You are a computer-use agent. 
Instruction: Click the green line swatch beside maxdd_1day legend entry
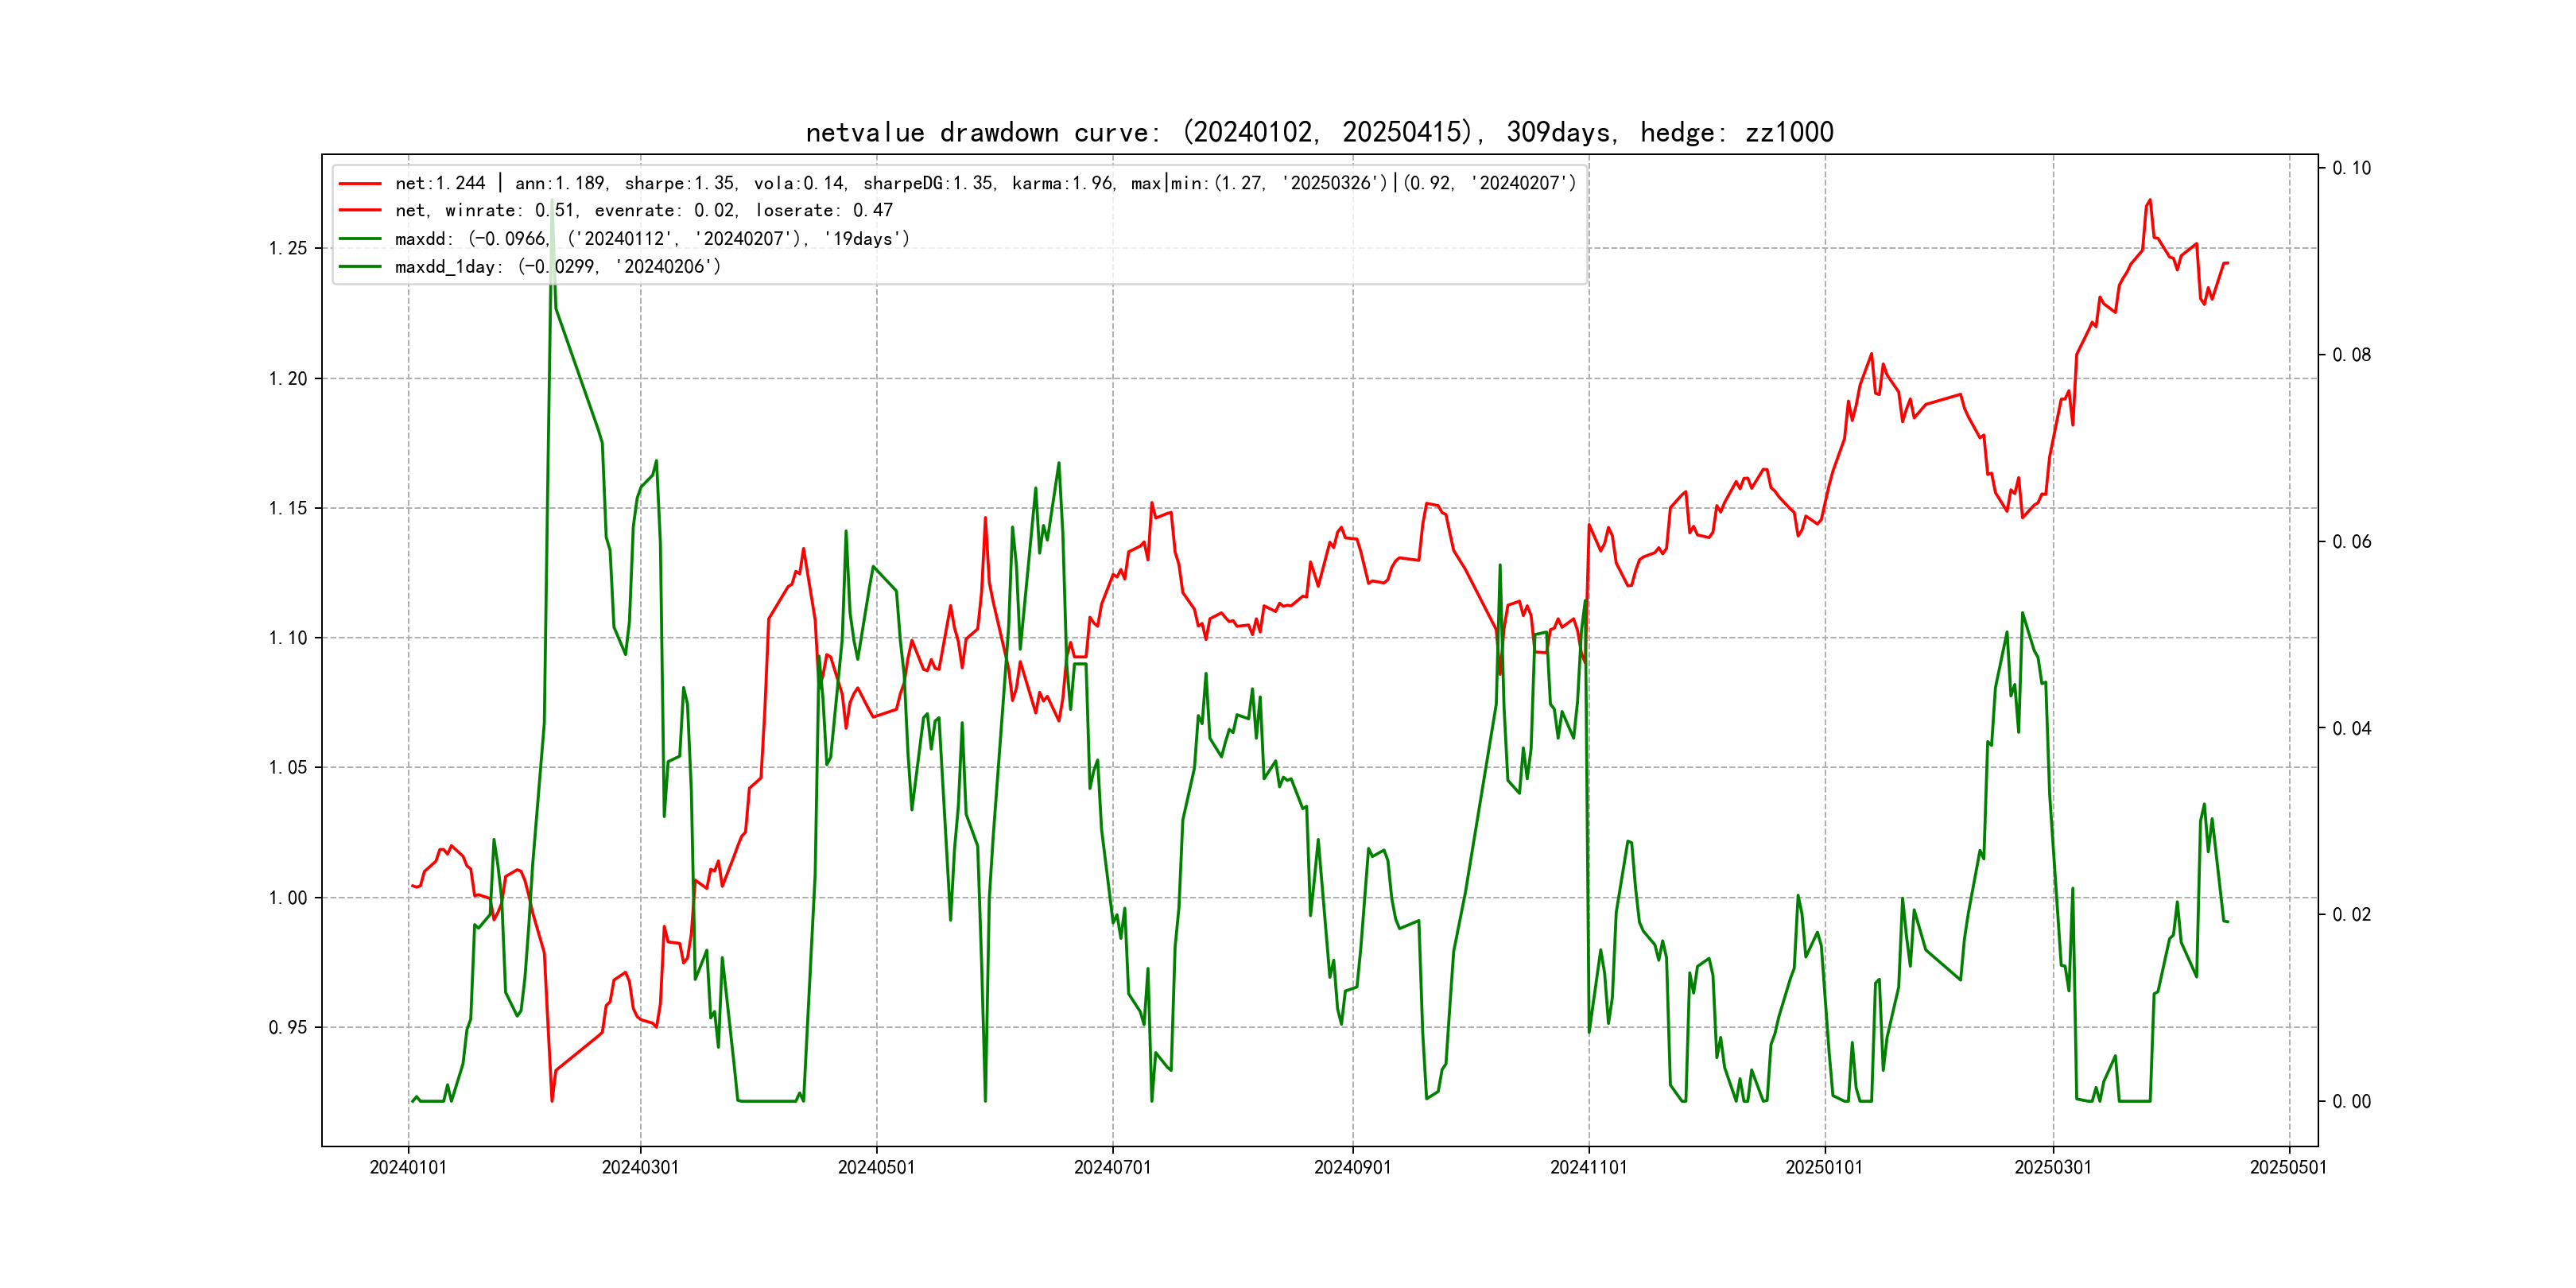[x=360, y=266]
